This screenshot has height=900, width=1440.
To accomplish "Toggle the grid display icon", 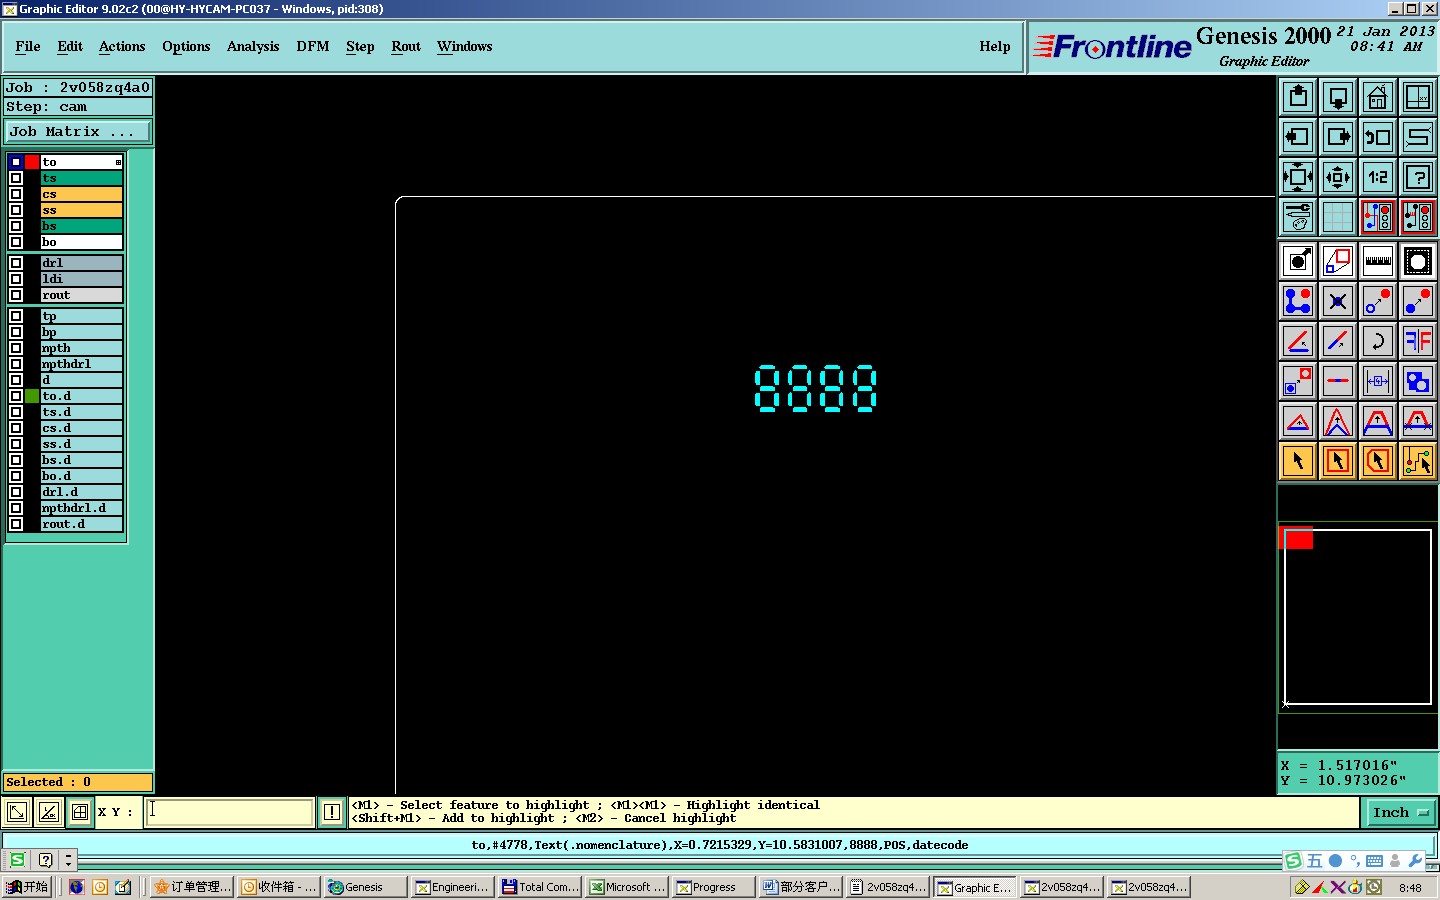I will 1338,217.
